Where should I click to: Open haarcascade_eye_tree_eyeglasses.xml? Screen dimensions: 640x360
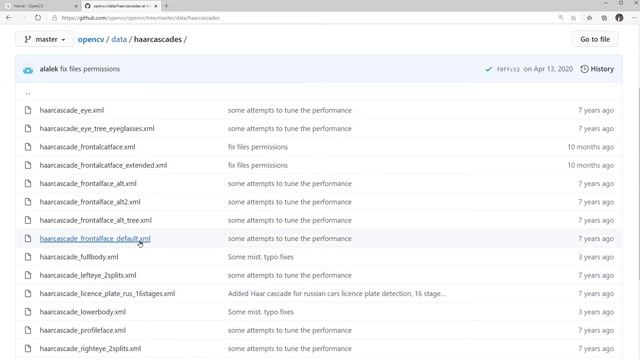[x=97, y=129]
